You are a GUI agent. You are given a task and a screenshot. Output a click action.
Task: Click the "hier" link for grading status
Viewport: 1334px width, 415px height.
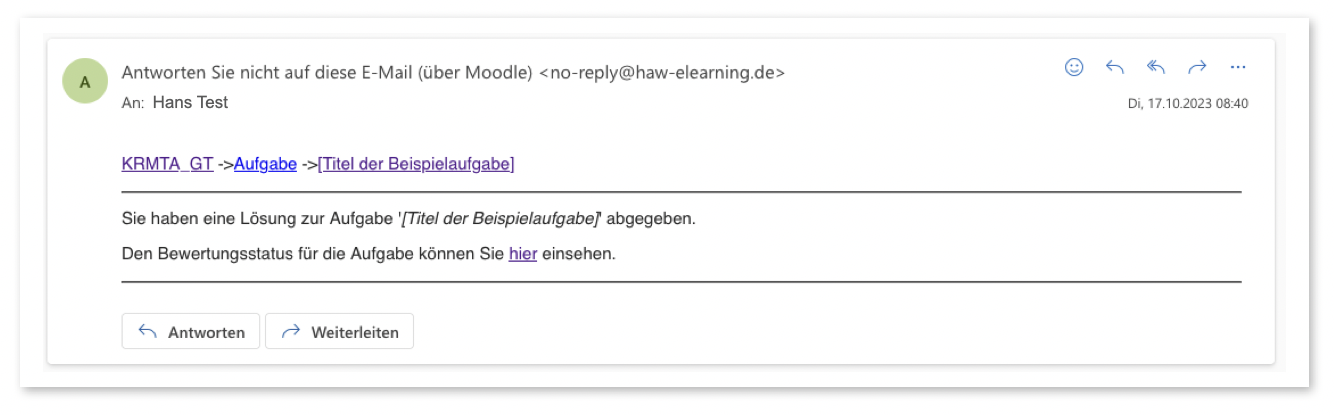(x=523, y=254)
